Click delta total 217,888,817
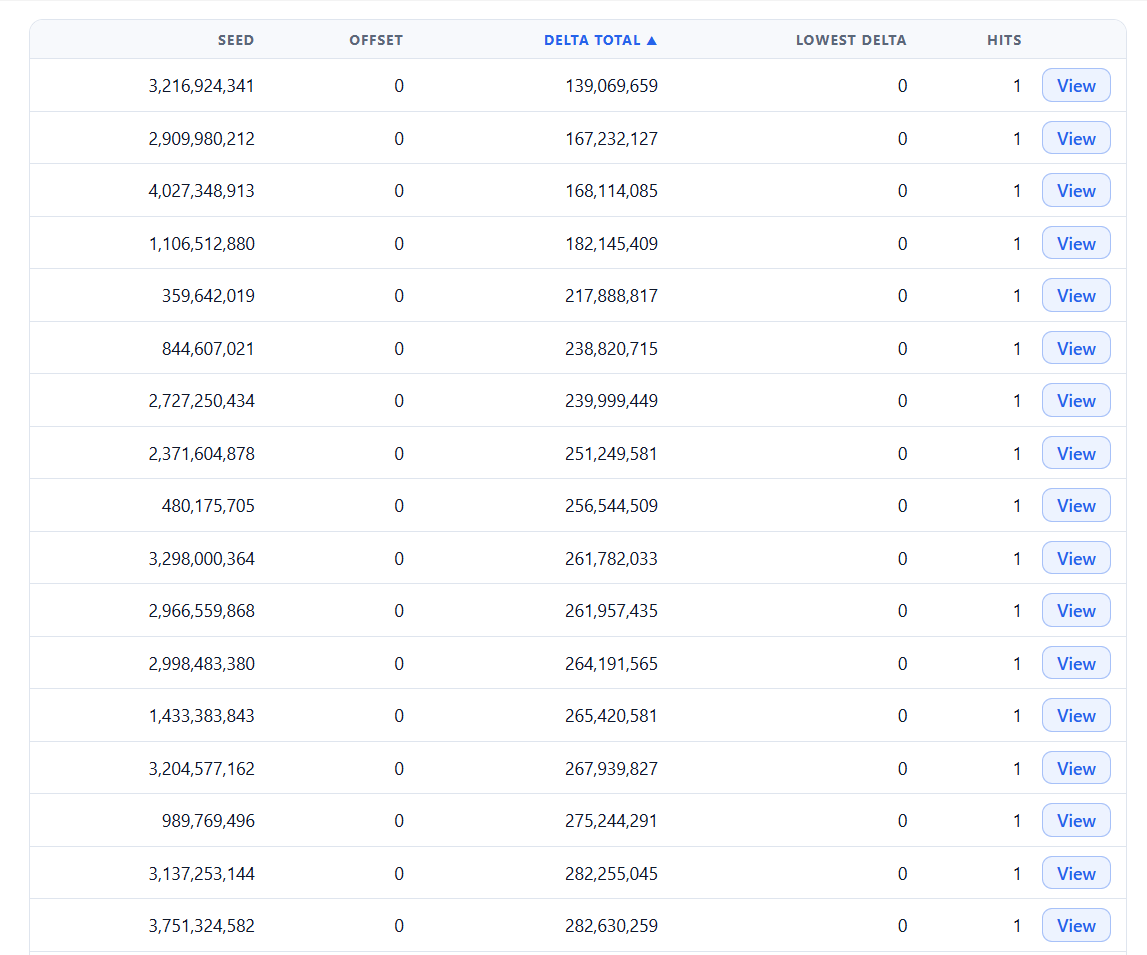The image size is (1147, 955). click(x=611, y=295)
